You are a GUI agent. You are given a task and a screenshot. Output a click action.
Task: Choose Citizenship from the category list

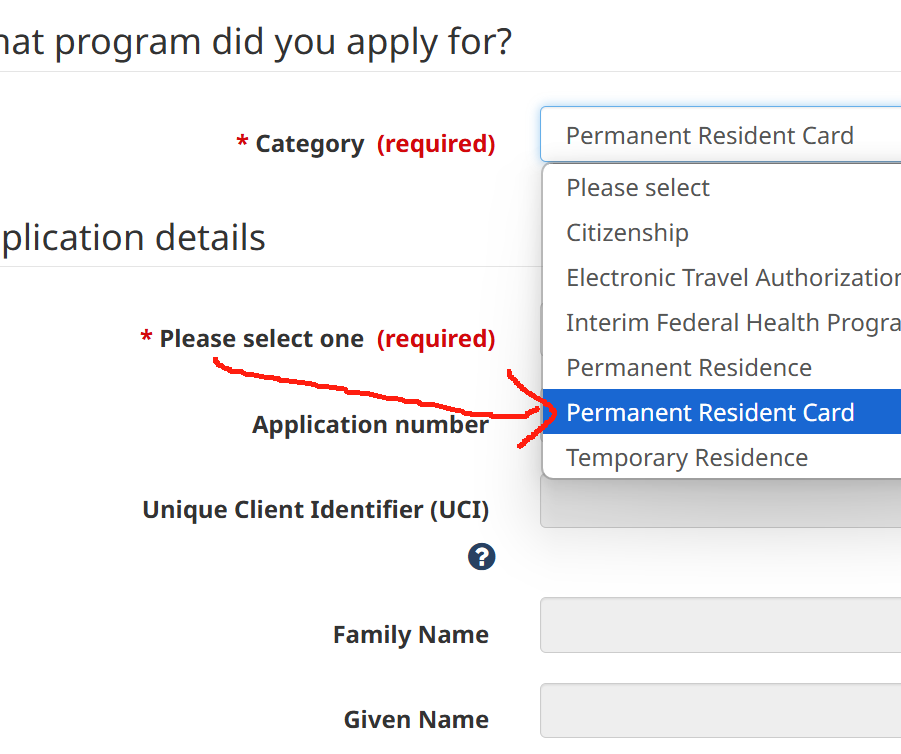pyautogui.click(x=627, y=233)
